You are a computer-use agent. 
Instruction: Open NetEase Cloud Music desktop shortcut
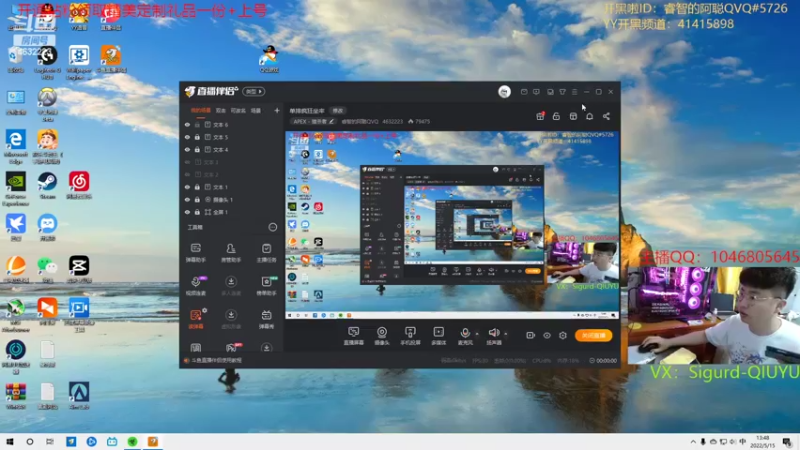[79, 186]
